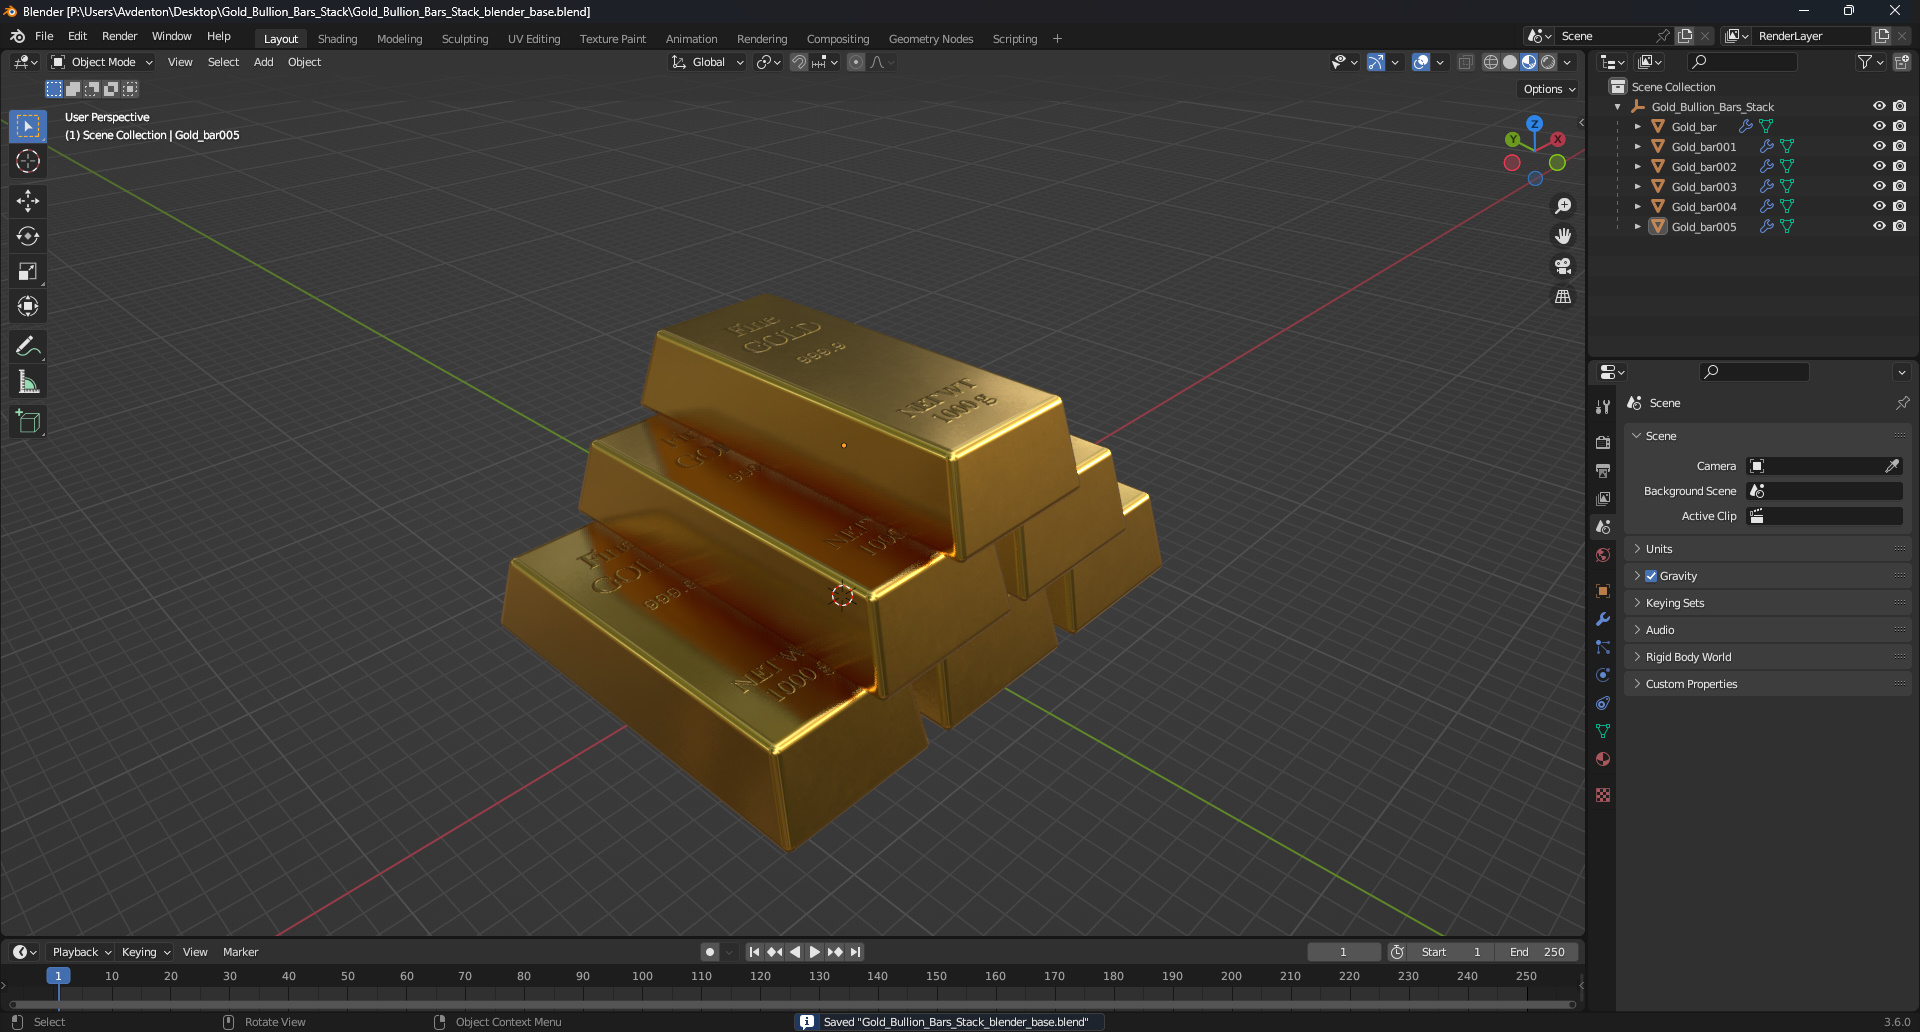Toggle X-ray display
Image resolution: width=1920 pixels, height=1032 pixels.
1465,62
